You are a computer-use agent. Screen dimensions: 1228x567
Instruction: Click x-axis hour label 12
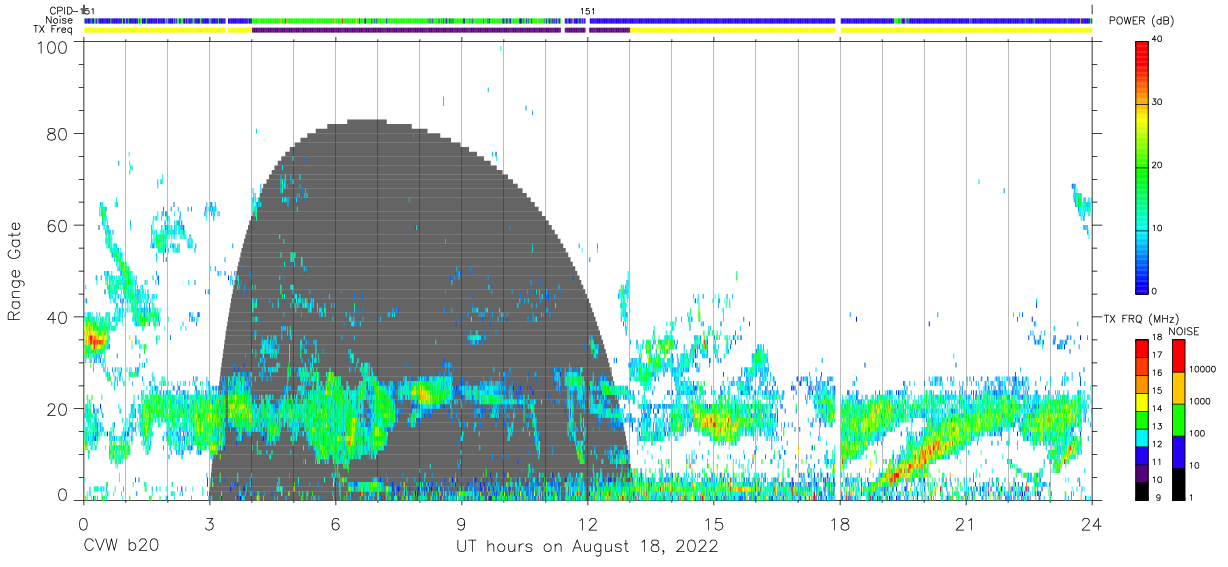[x=588, y=525]
